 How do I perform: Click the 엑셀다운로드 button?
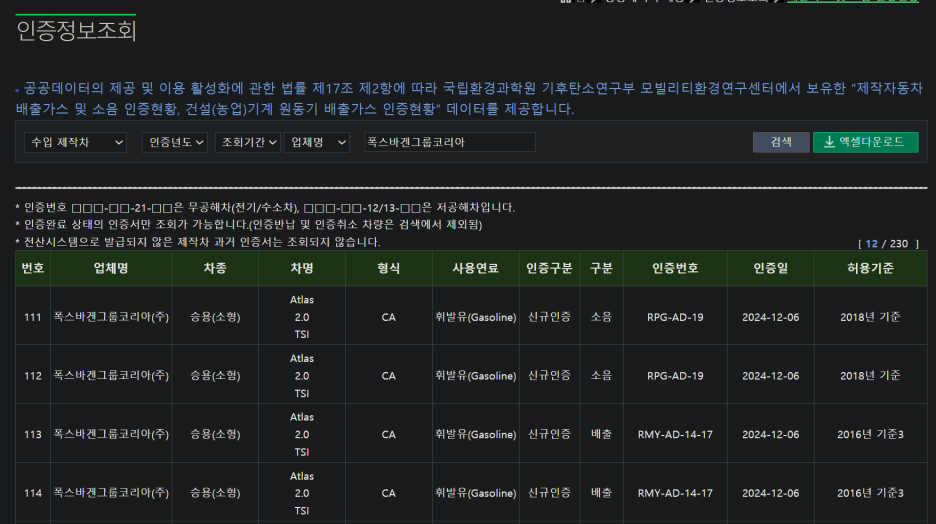coord(866,142)
